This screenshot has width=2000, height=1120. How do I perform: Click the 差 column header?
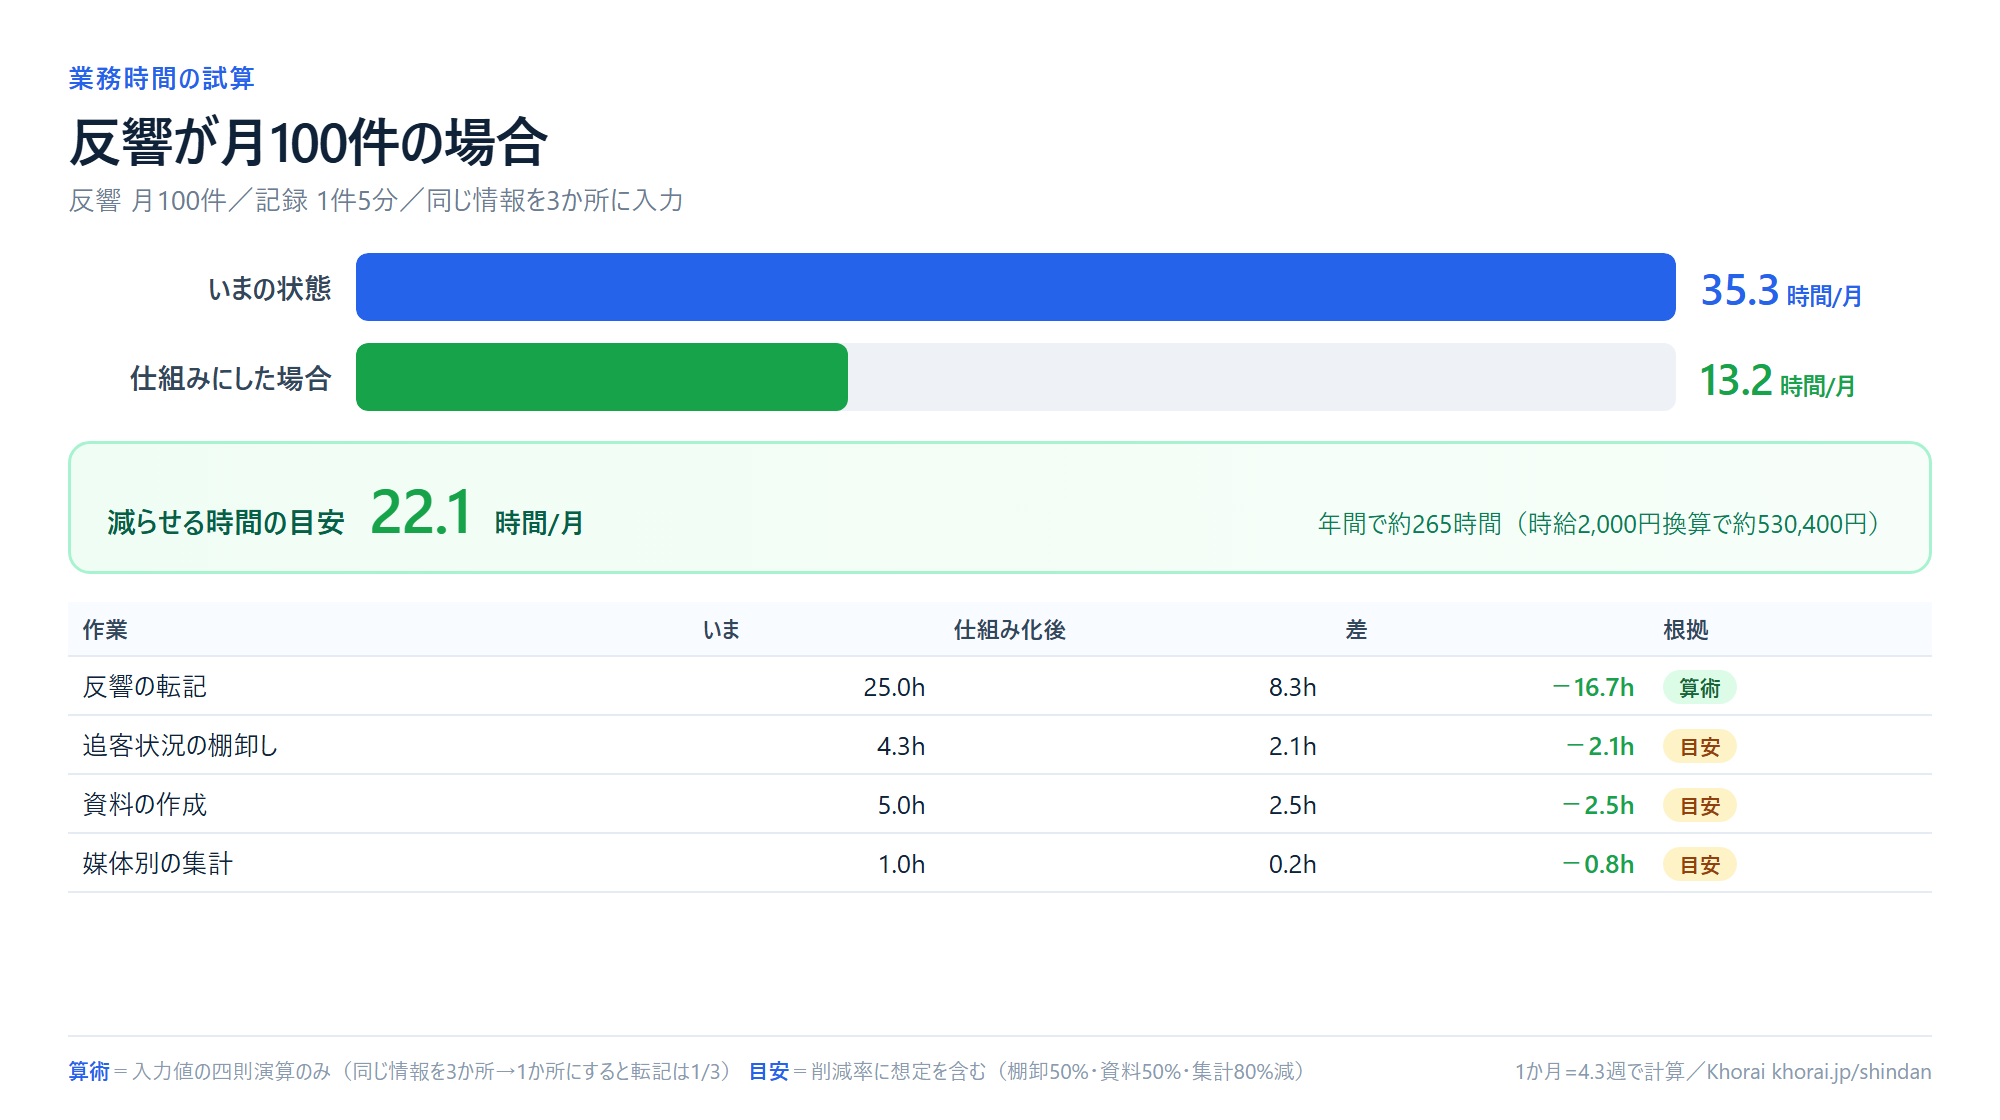(x=1356, y=629)
